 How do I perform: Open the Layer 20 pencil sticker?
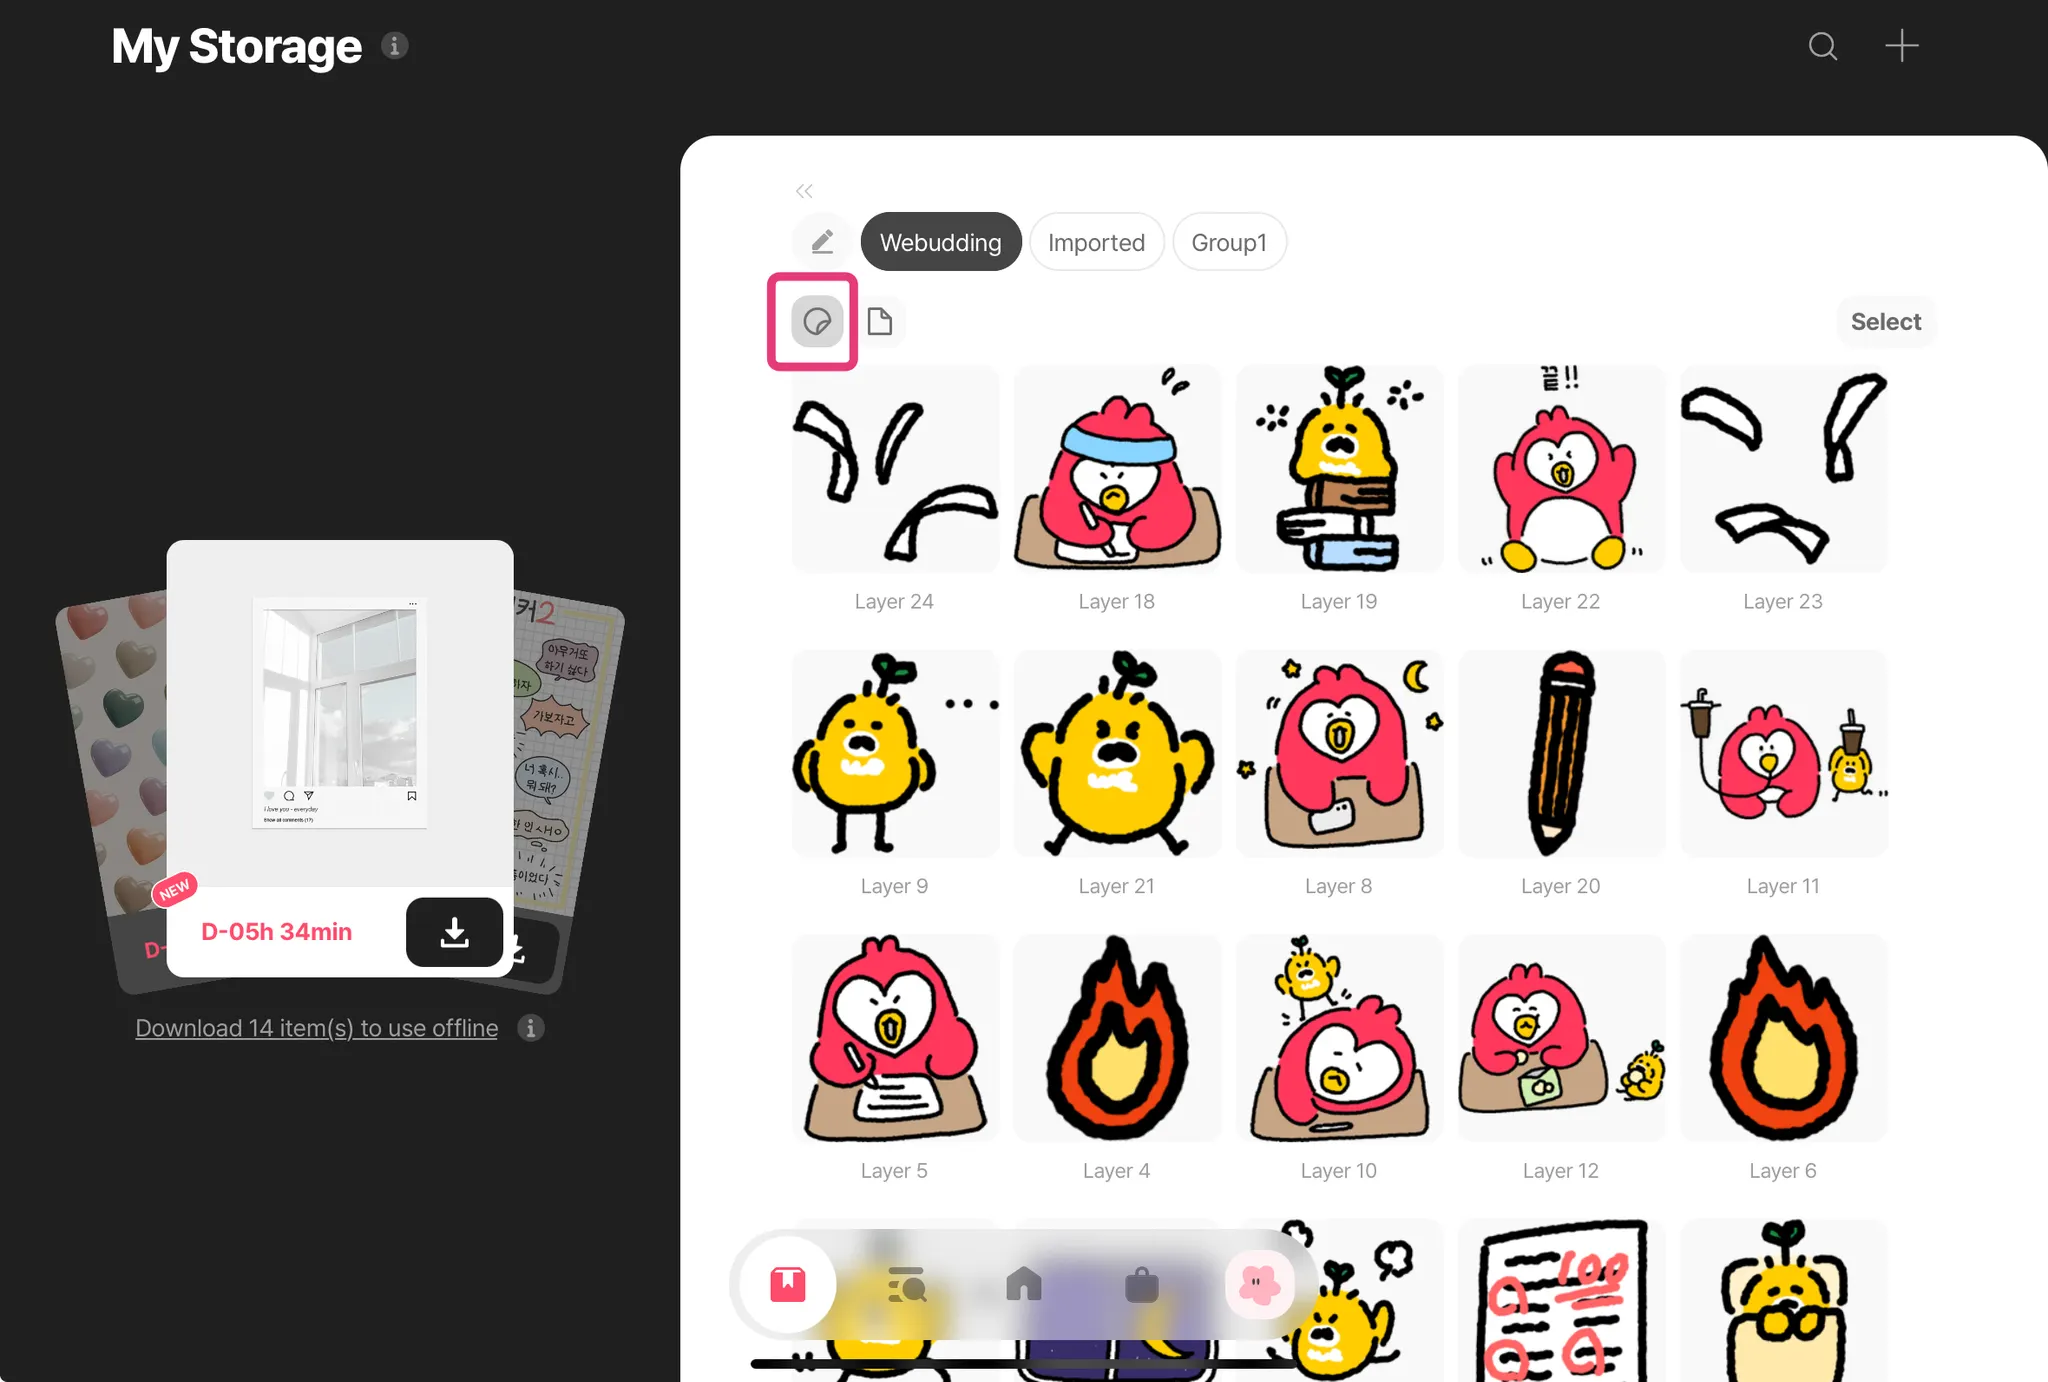point(1560,755)
